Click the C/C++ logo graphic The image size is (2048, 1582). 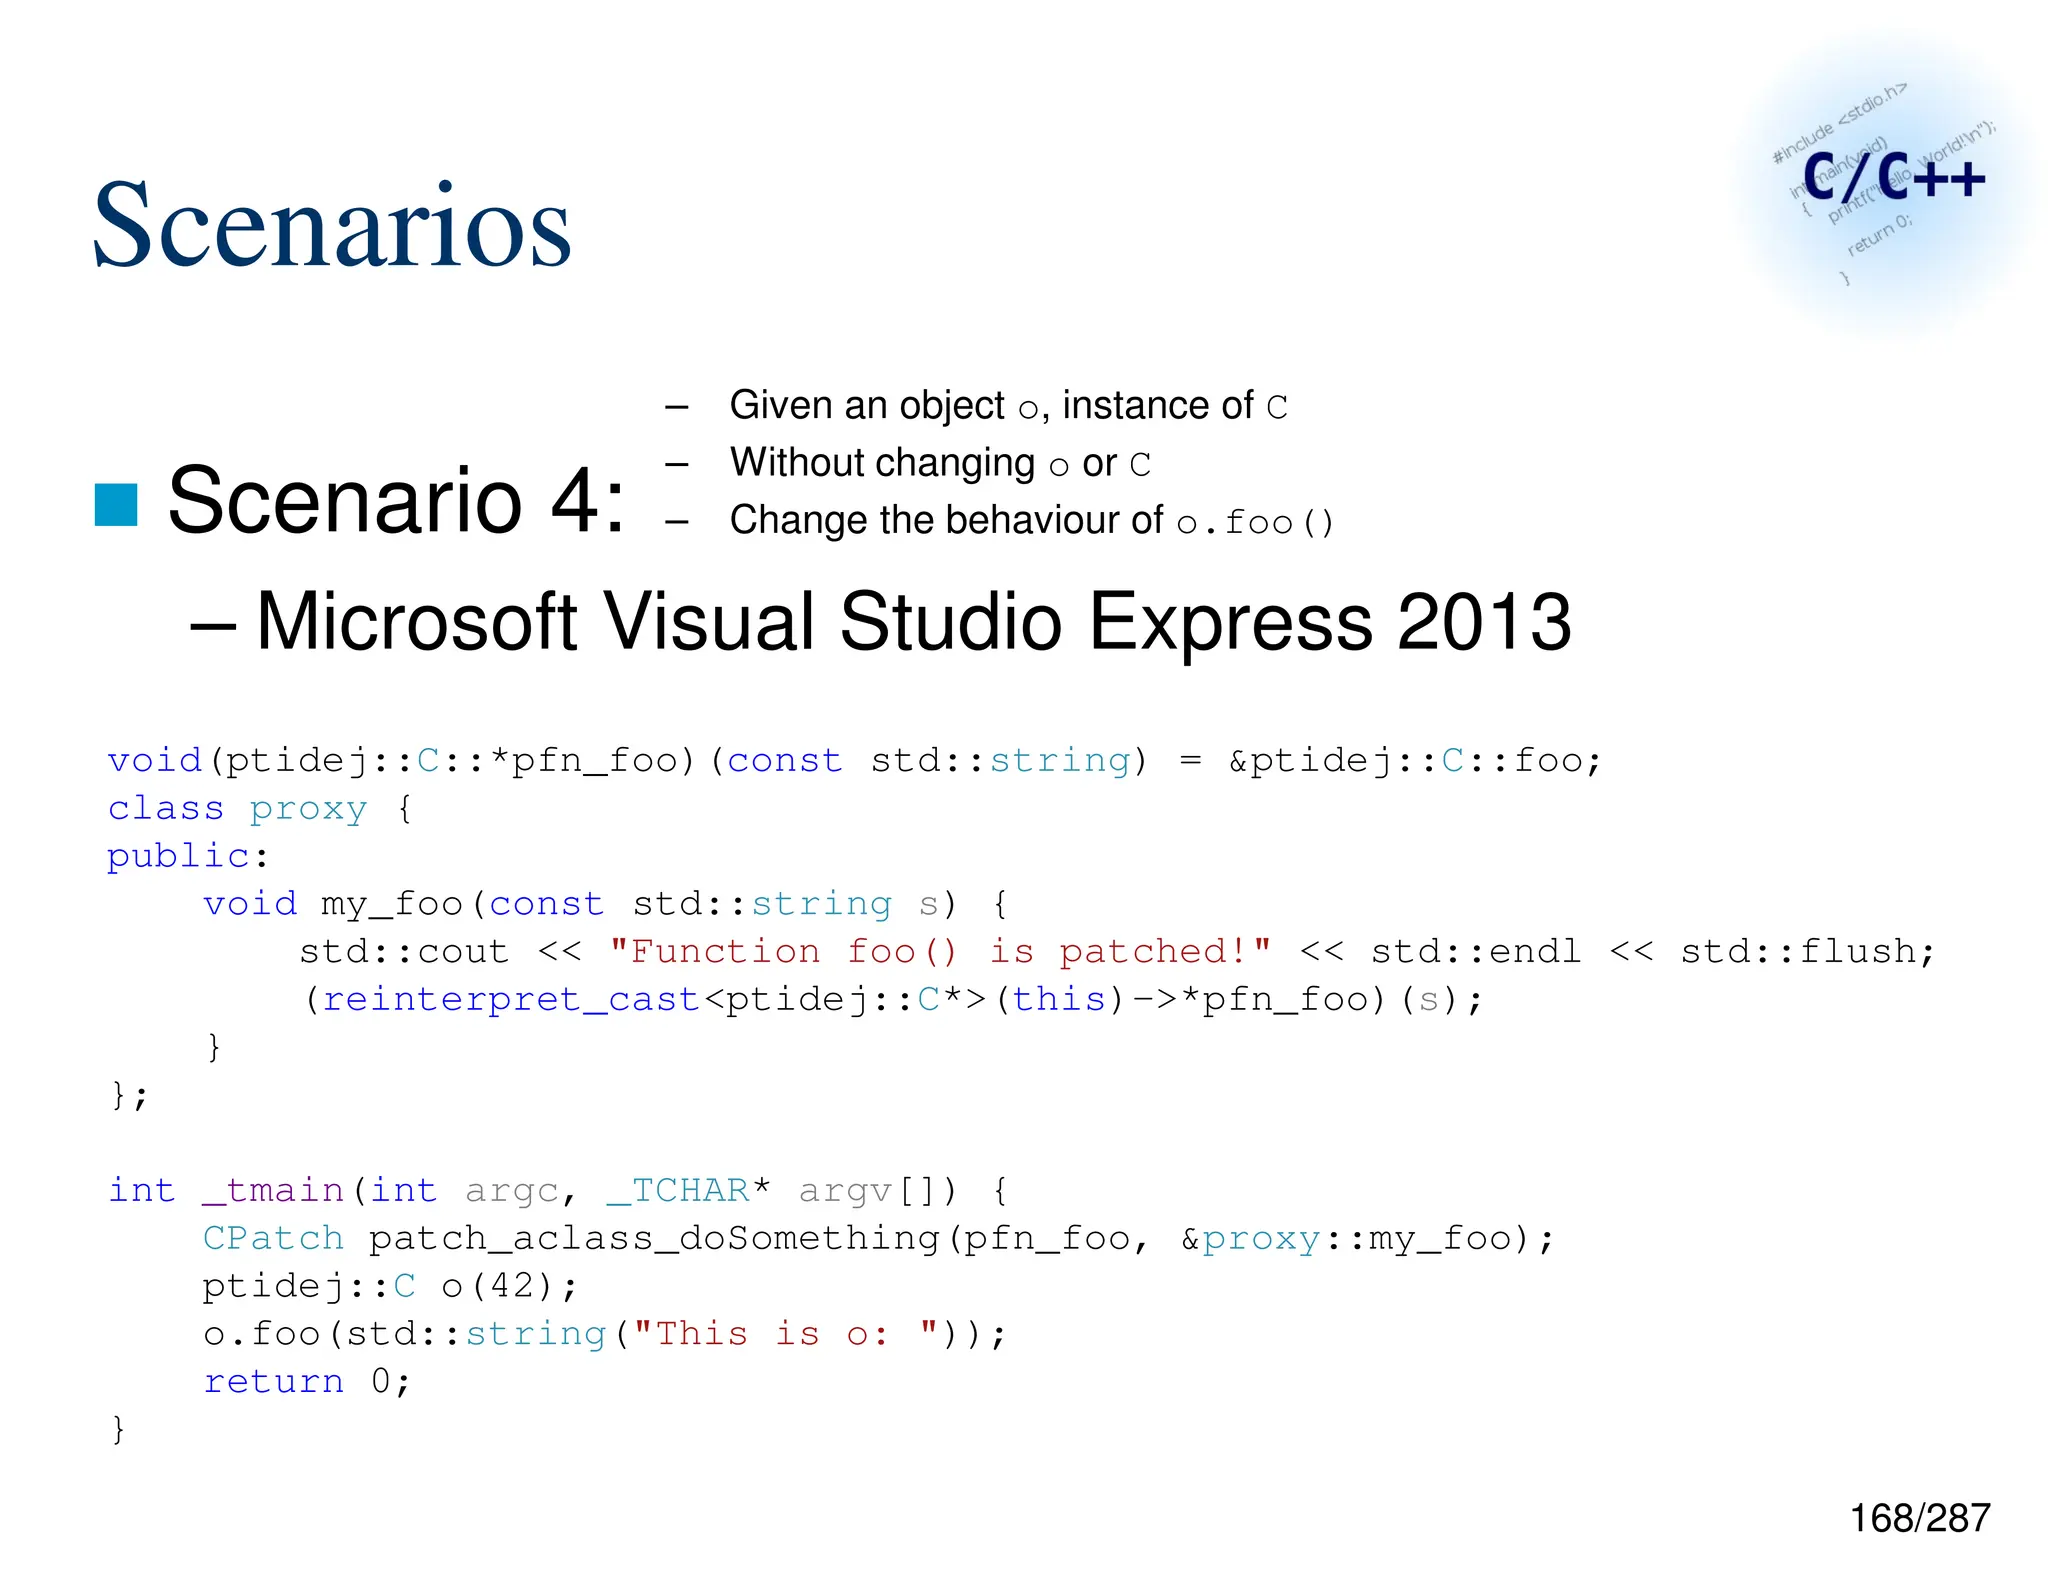(x=1885, y=185)
